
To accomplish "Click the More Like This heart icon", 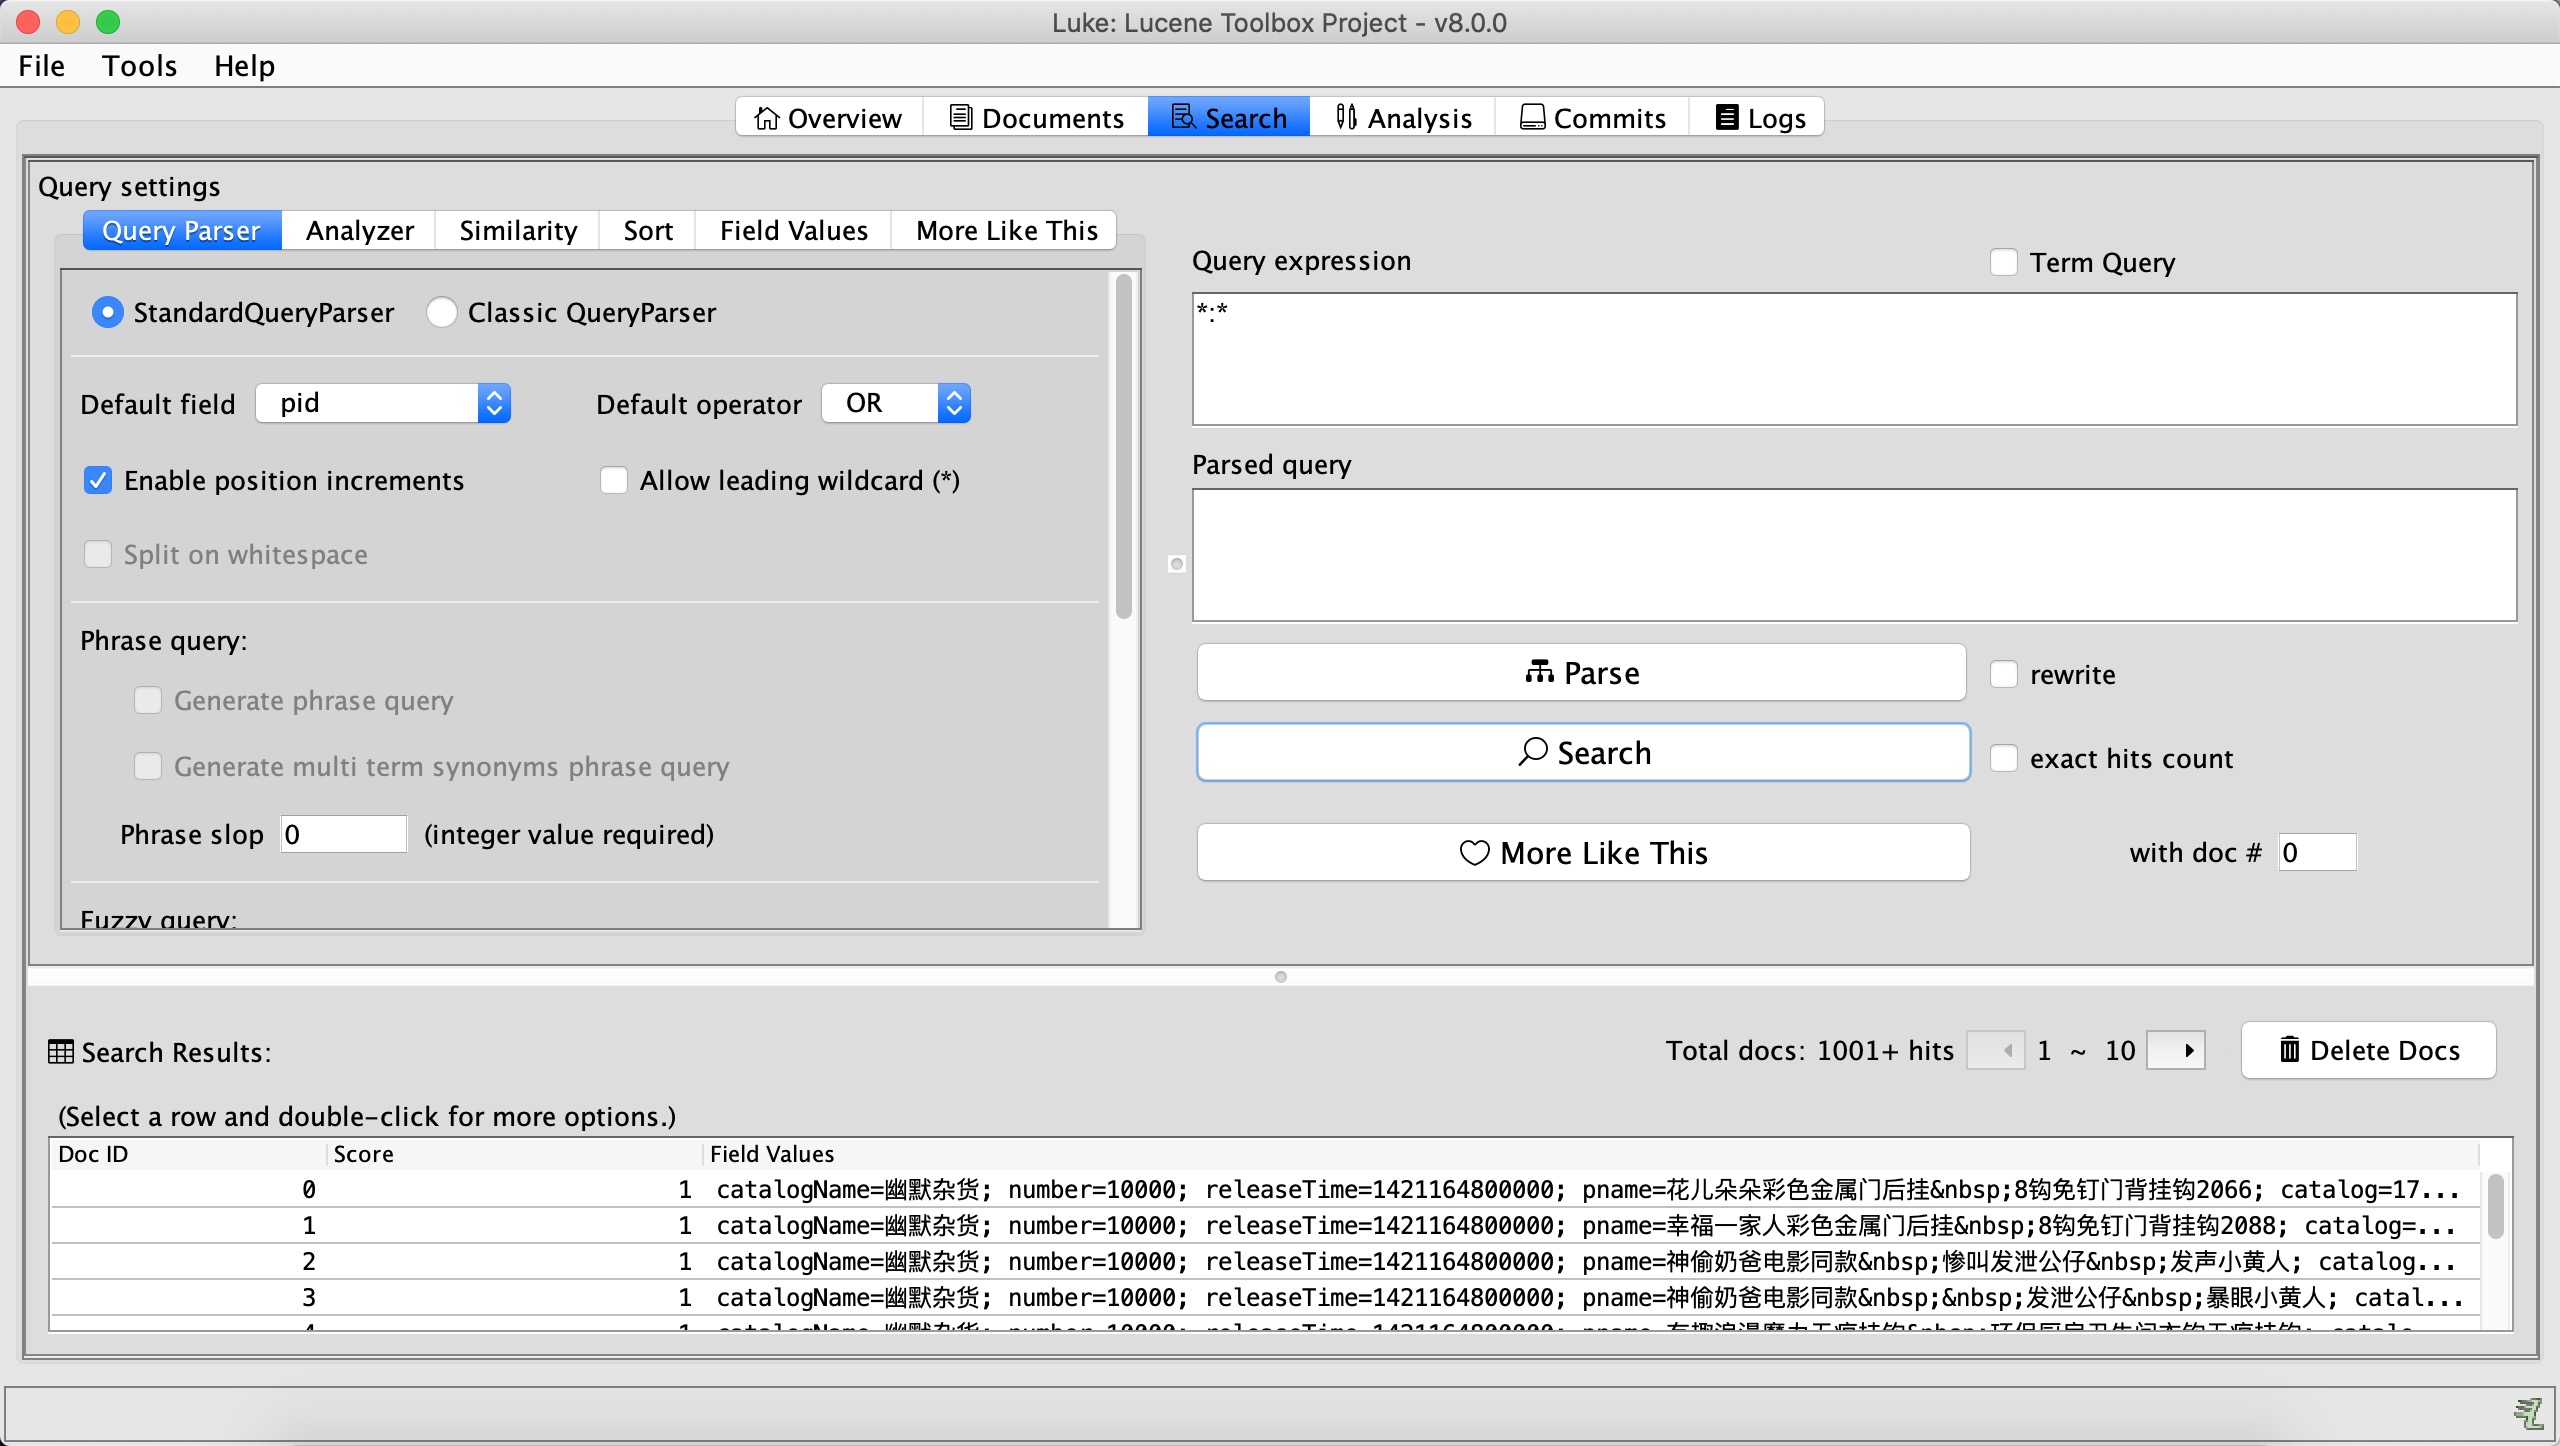I will [x=1473, y=853].
